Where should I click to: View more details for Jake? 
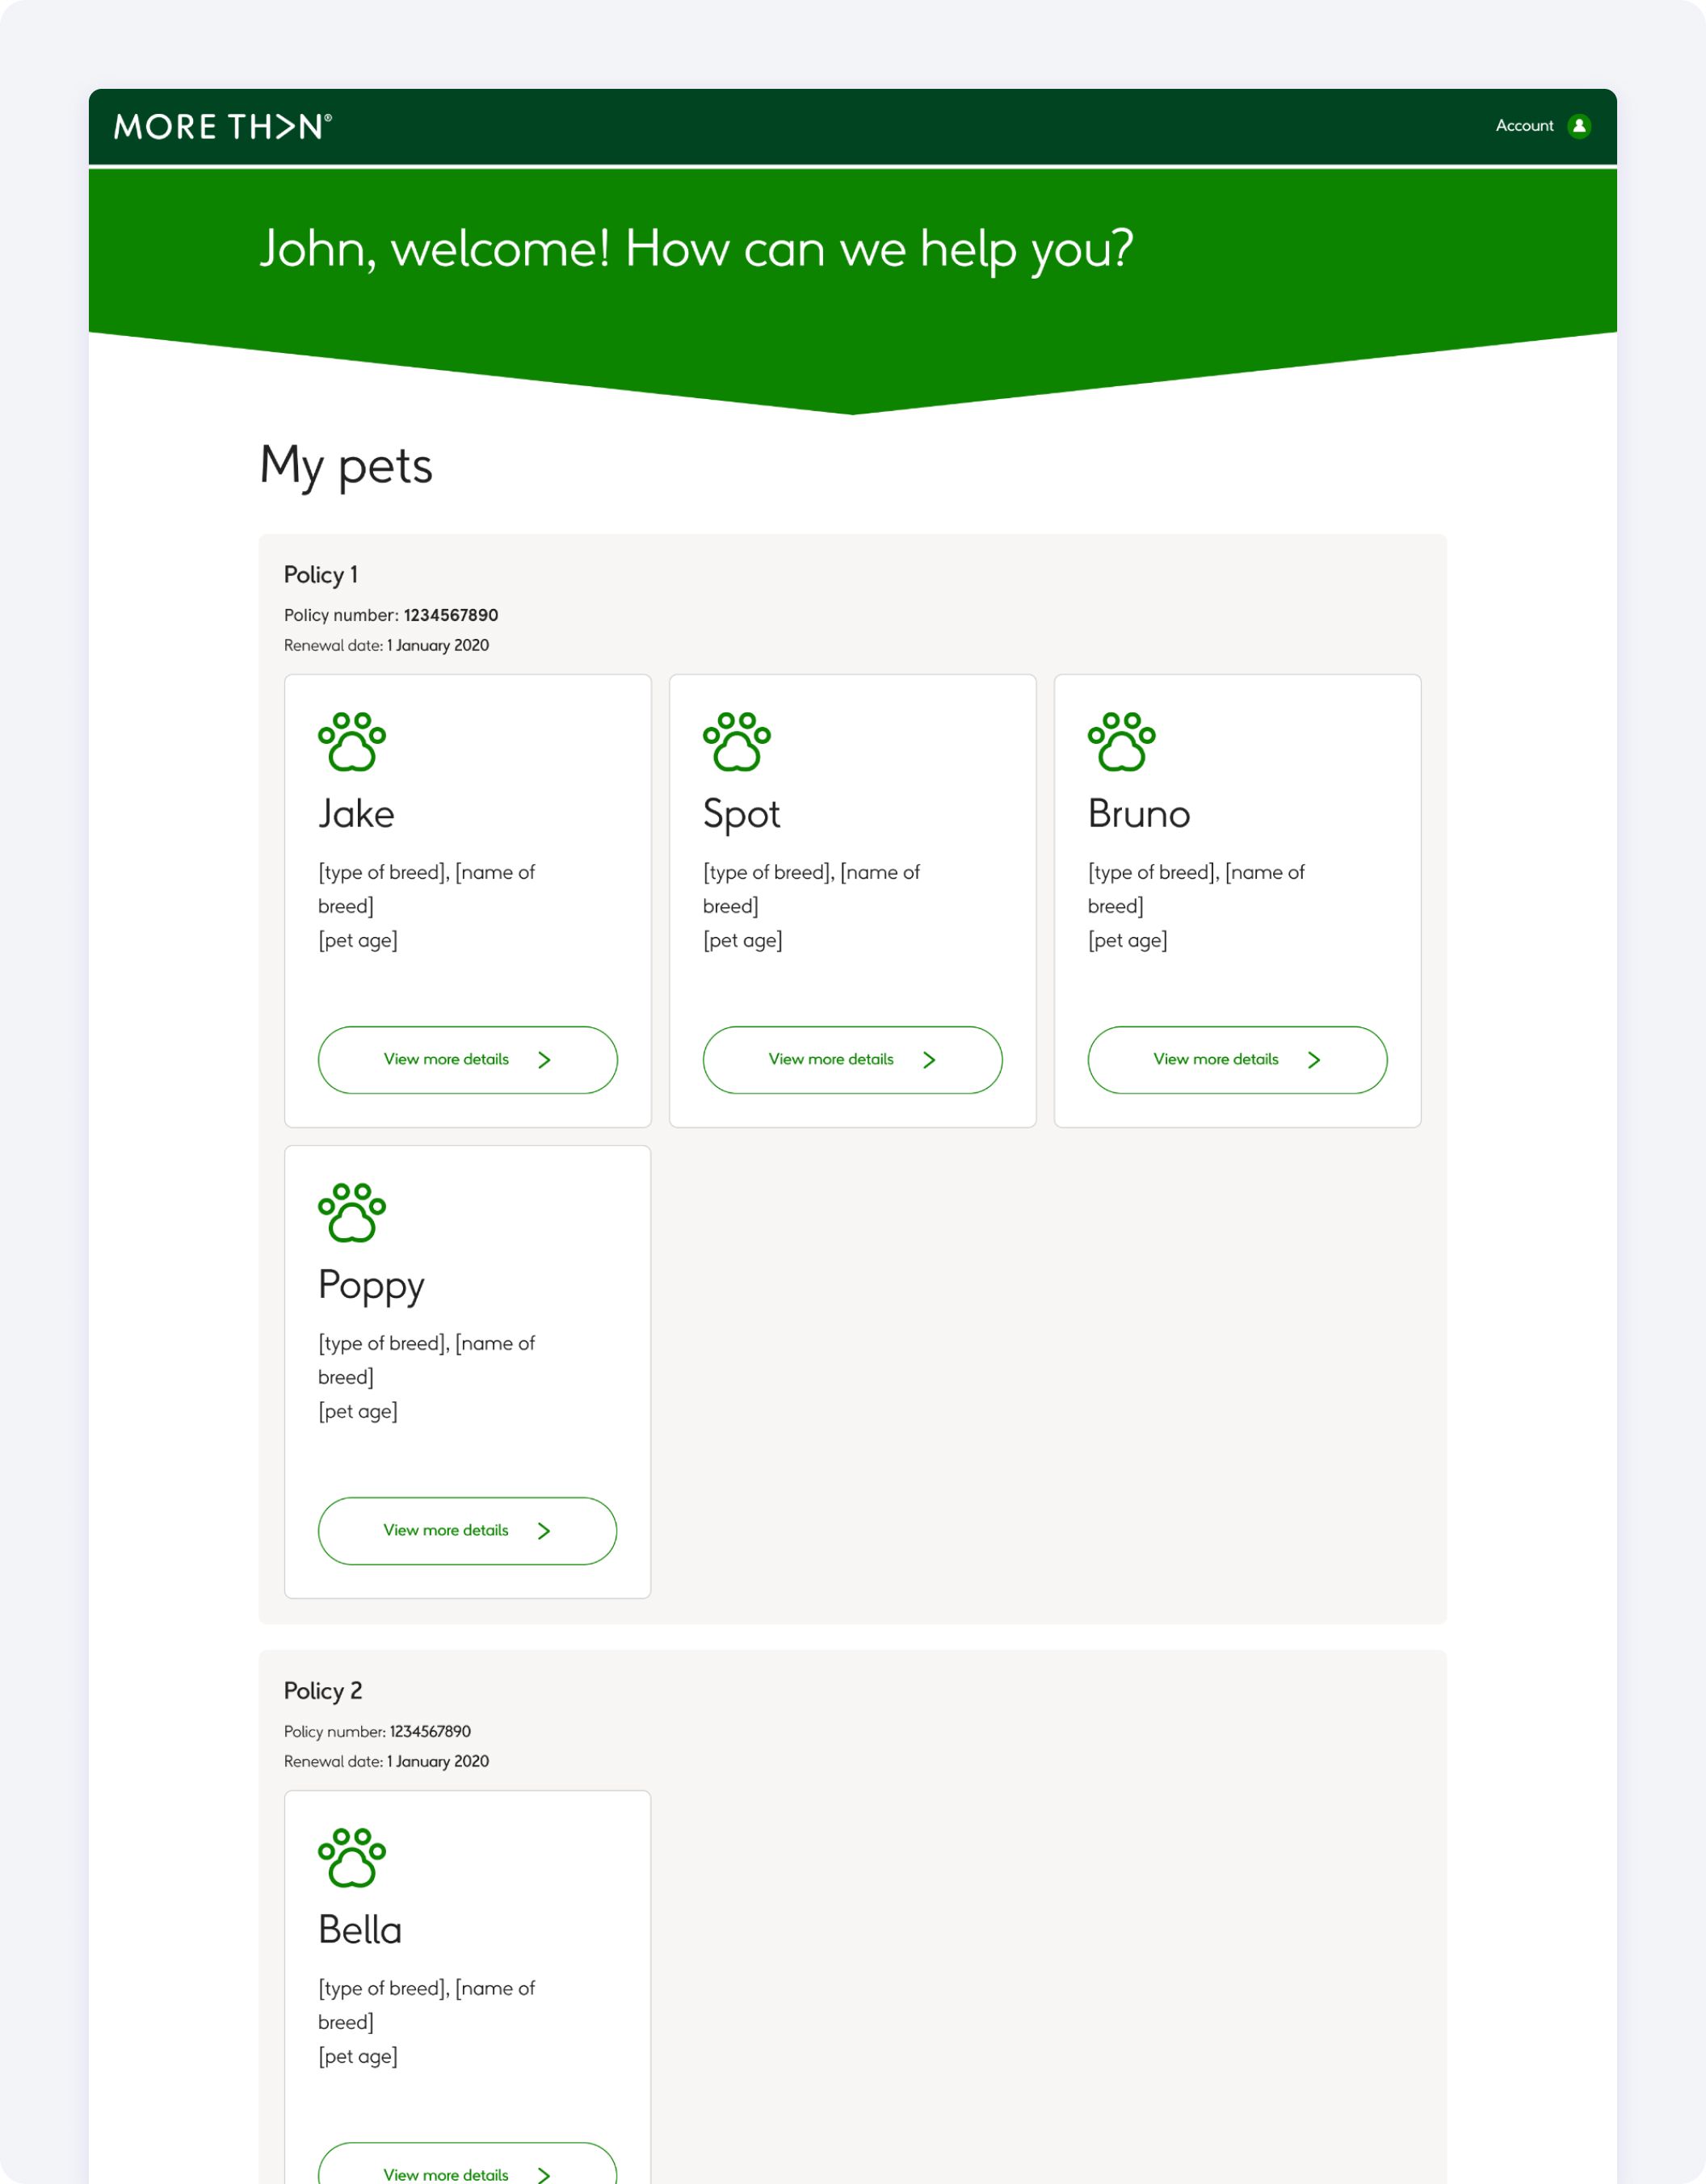[466, 1060]
